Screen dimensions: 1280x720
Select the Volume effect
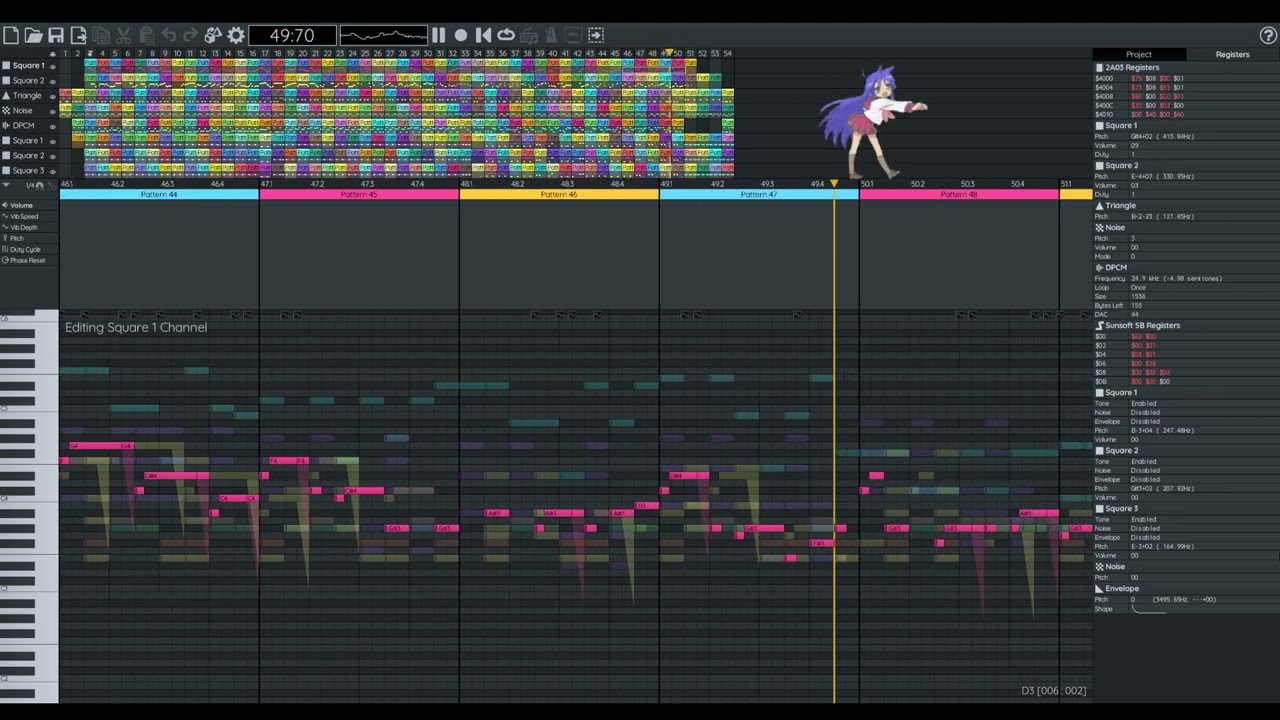(x=21, y=206)
